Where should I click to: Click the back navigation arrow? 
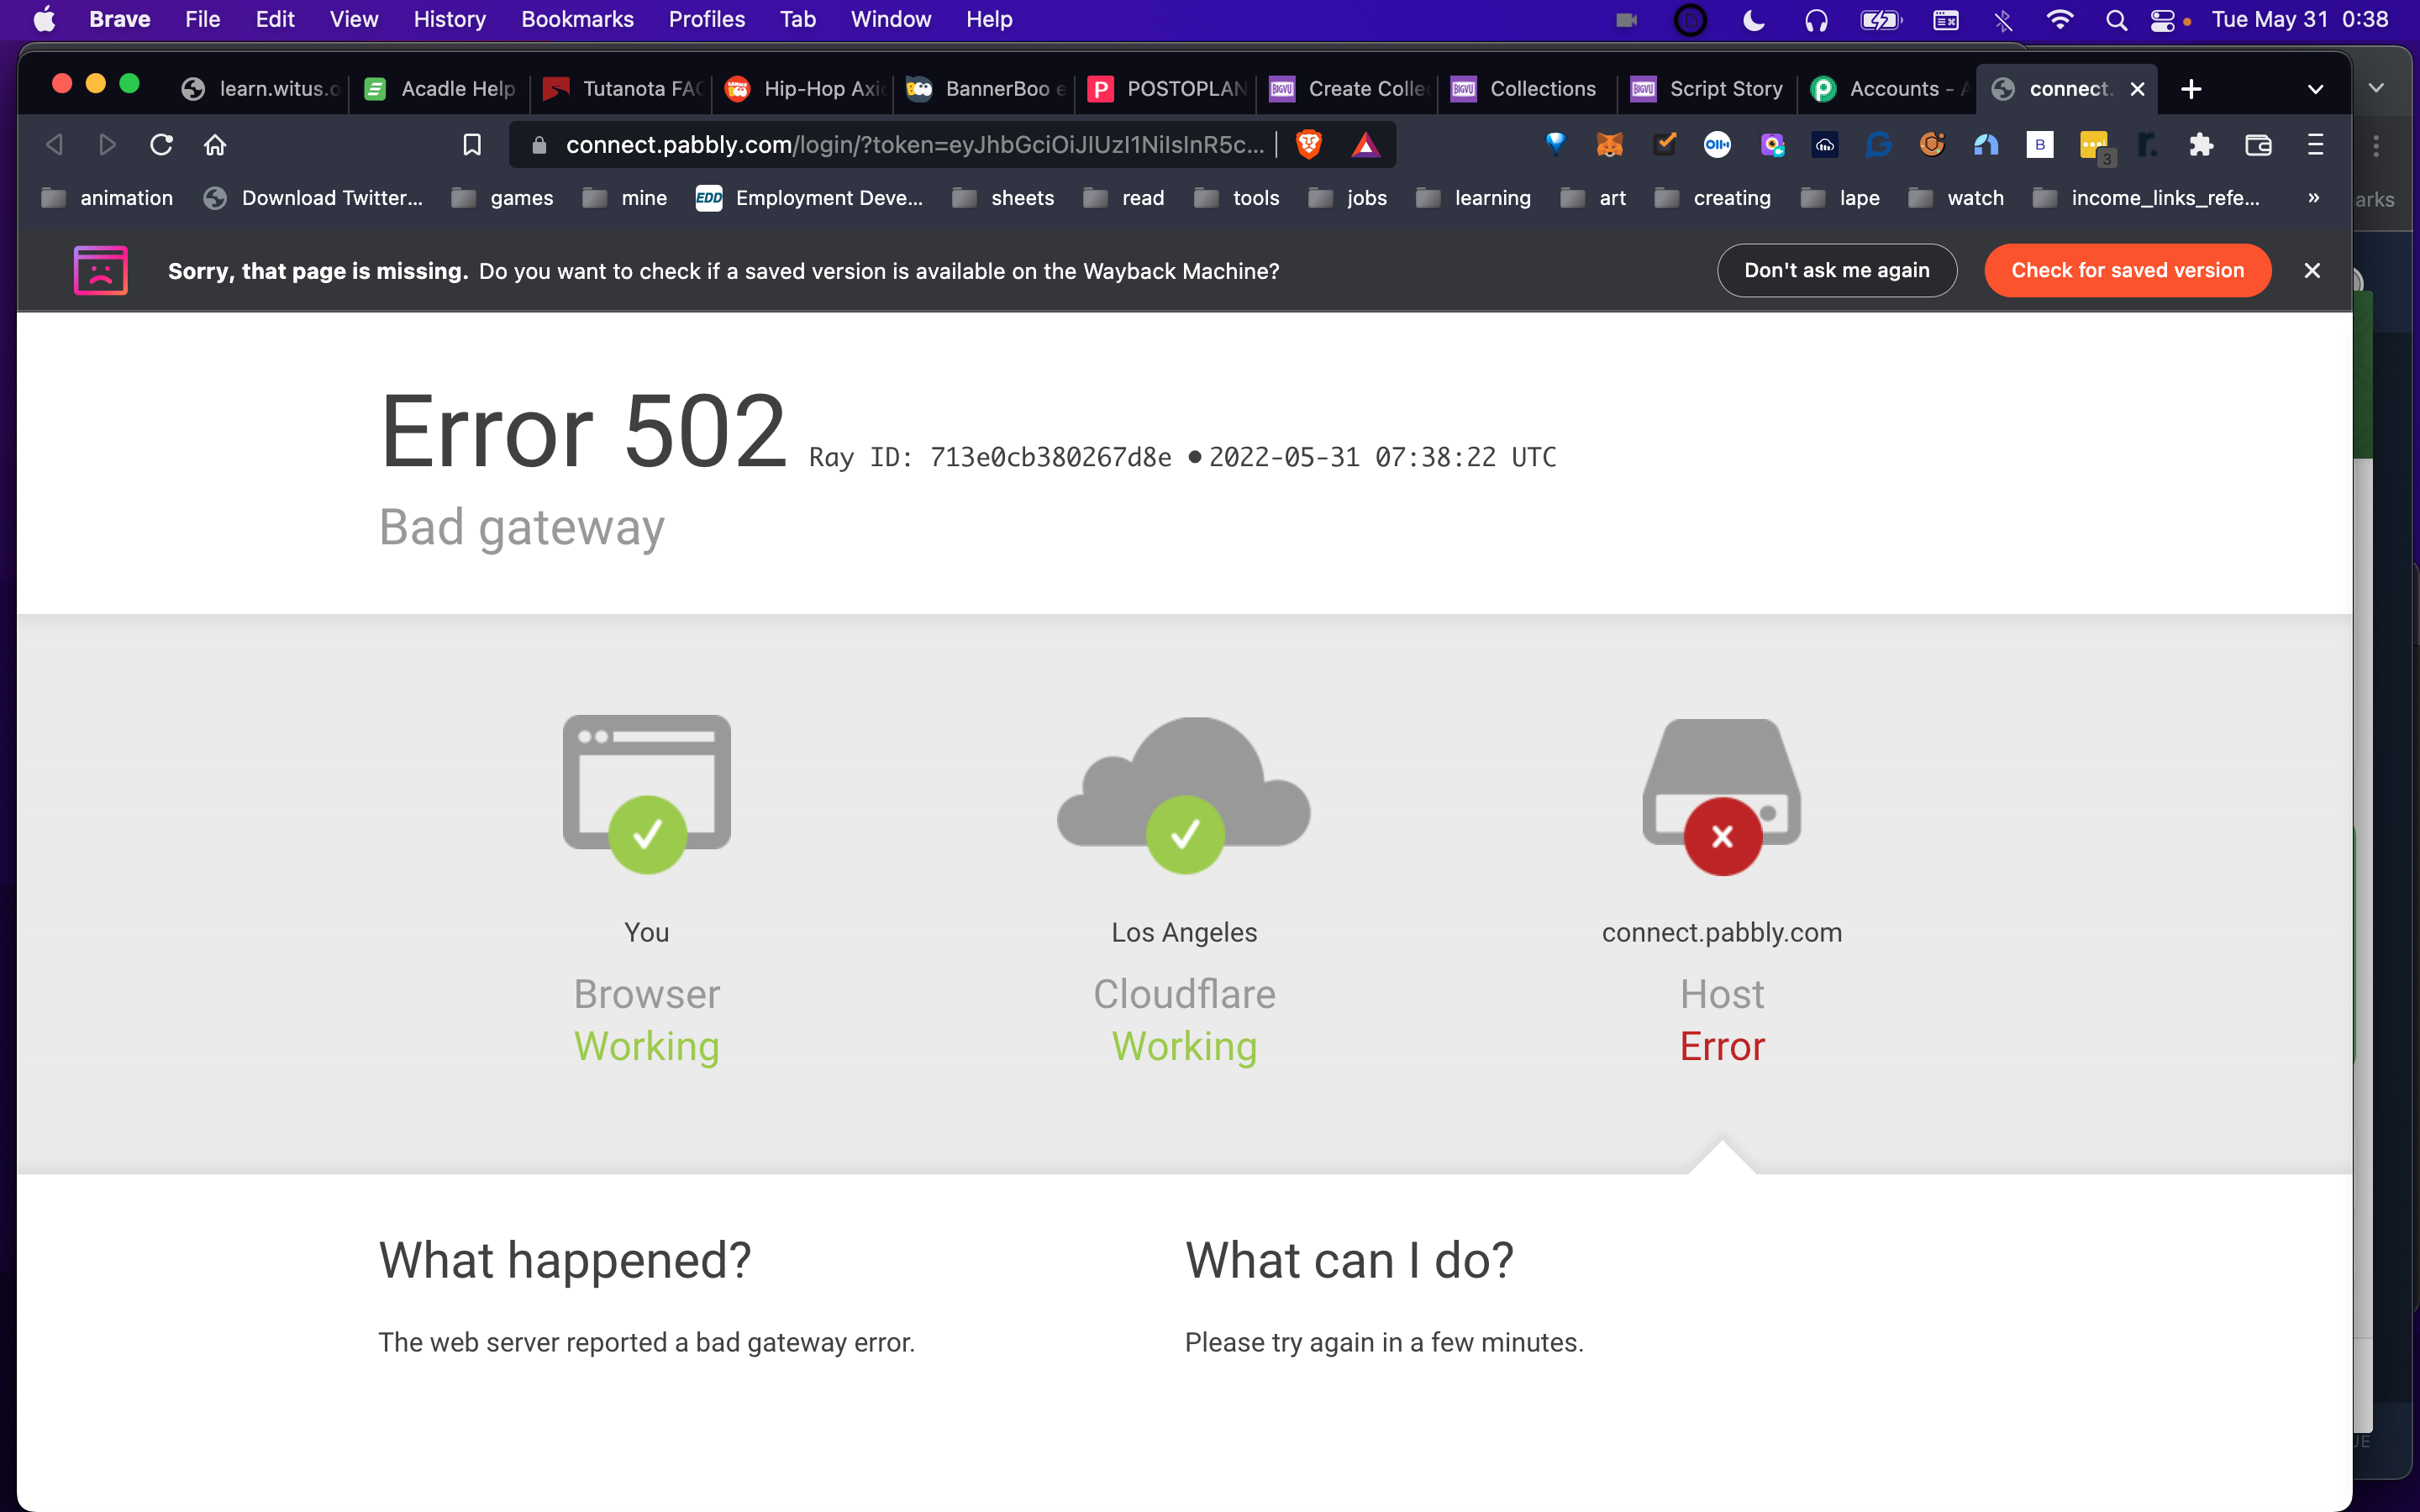pos(55,145)
